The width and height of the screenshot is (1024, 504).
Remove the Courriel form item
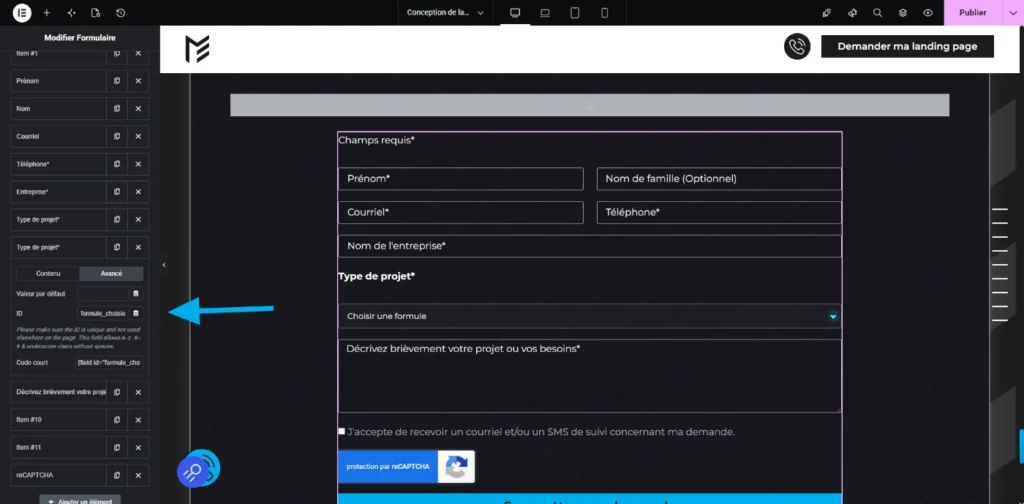point(138,136)
